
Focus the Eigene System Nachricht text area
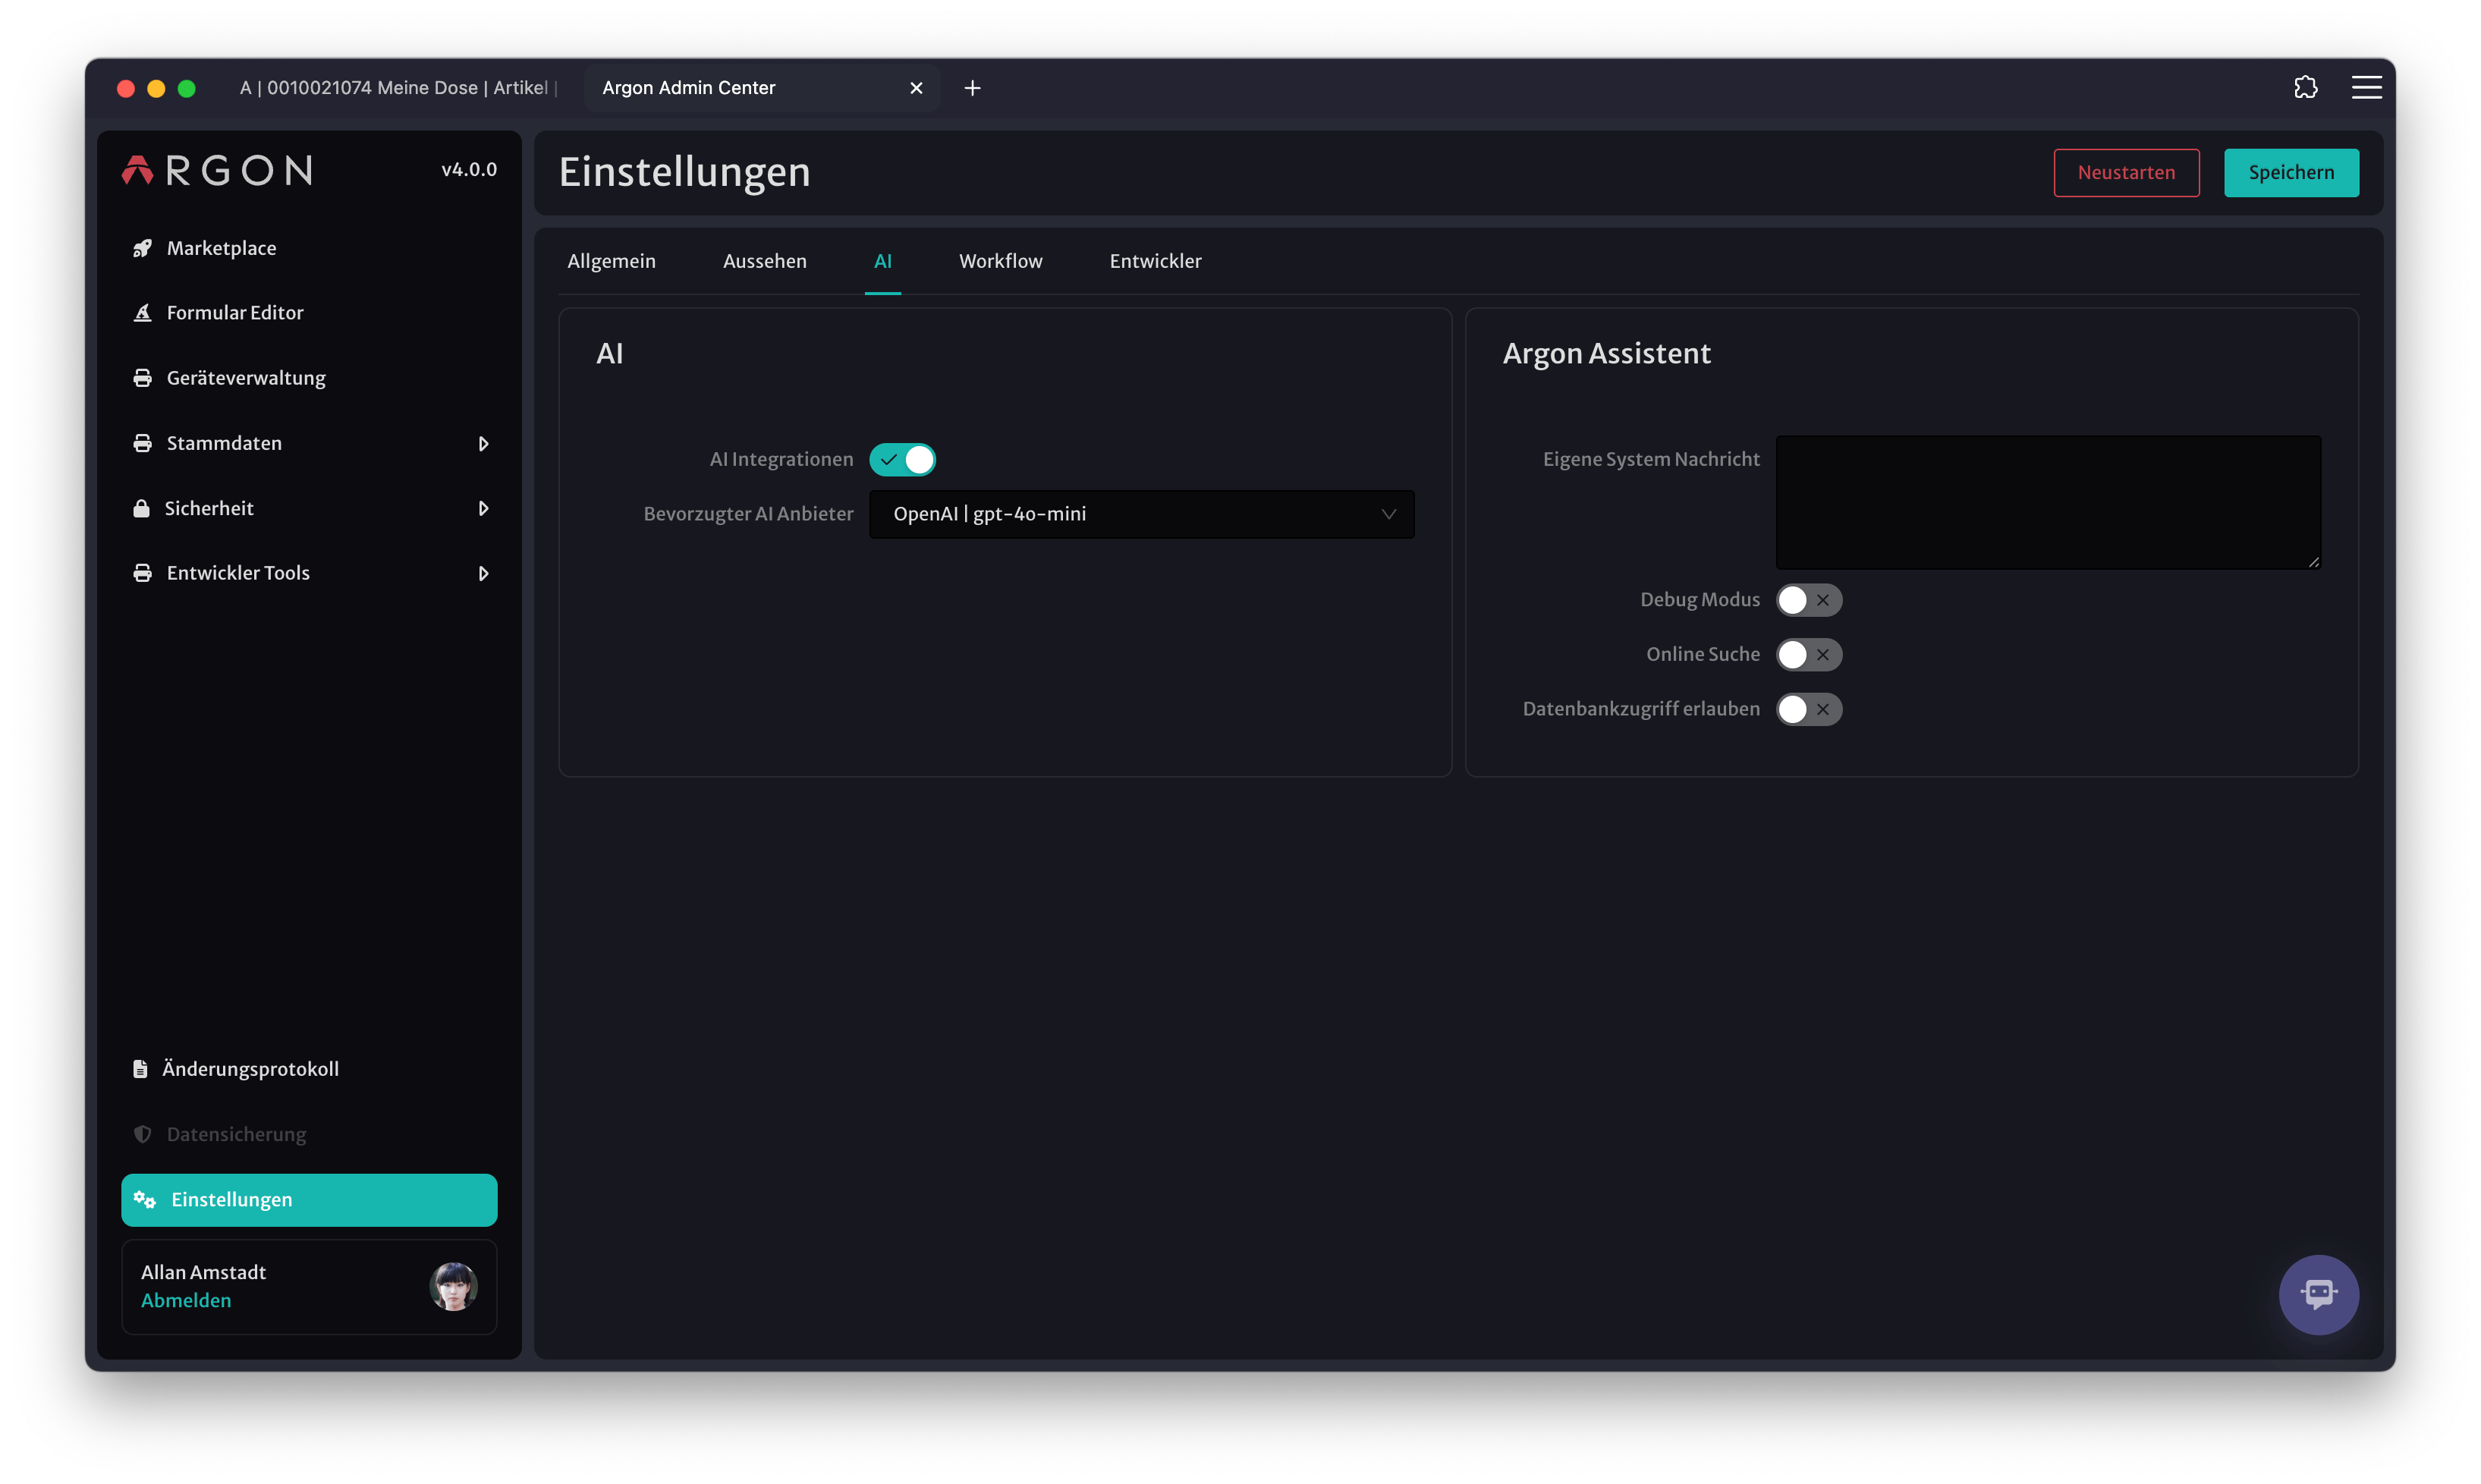pos(2048,502)
